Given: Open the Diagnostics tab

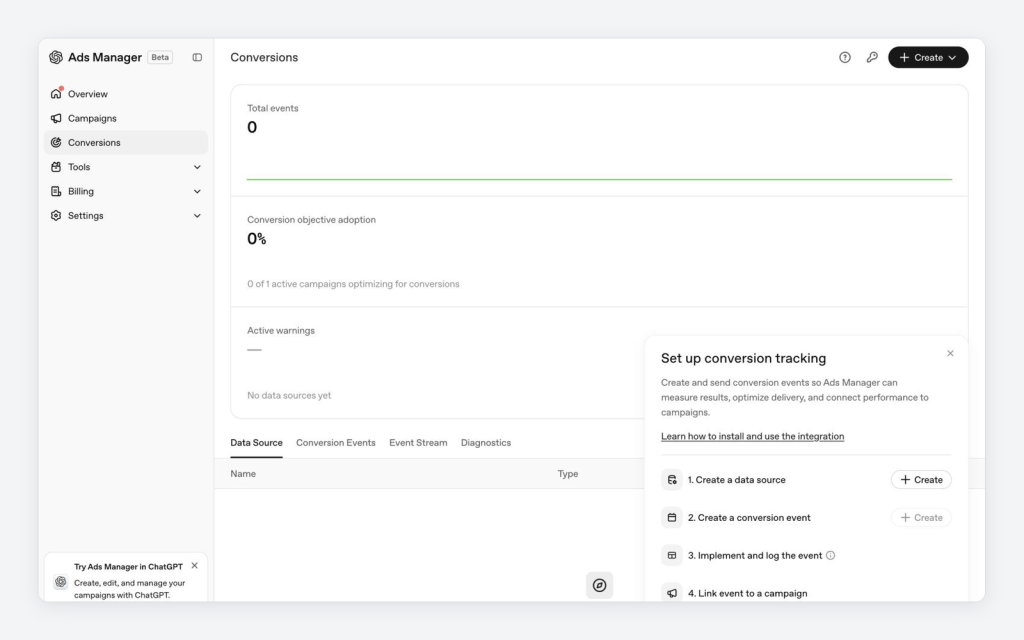Looking at the screenshot, I should (486, 443).
